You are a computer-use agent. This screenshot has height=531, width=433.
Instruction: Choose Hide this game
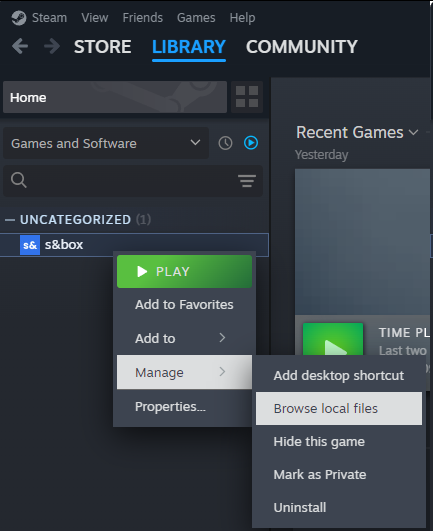point(339,442)
